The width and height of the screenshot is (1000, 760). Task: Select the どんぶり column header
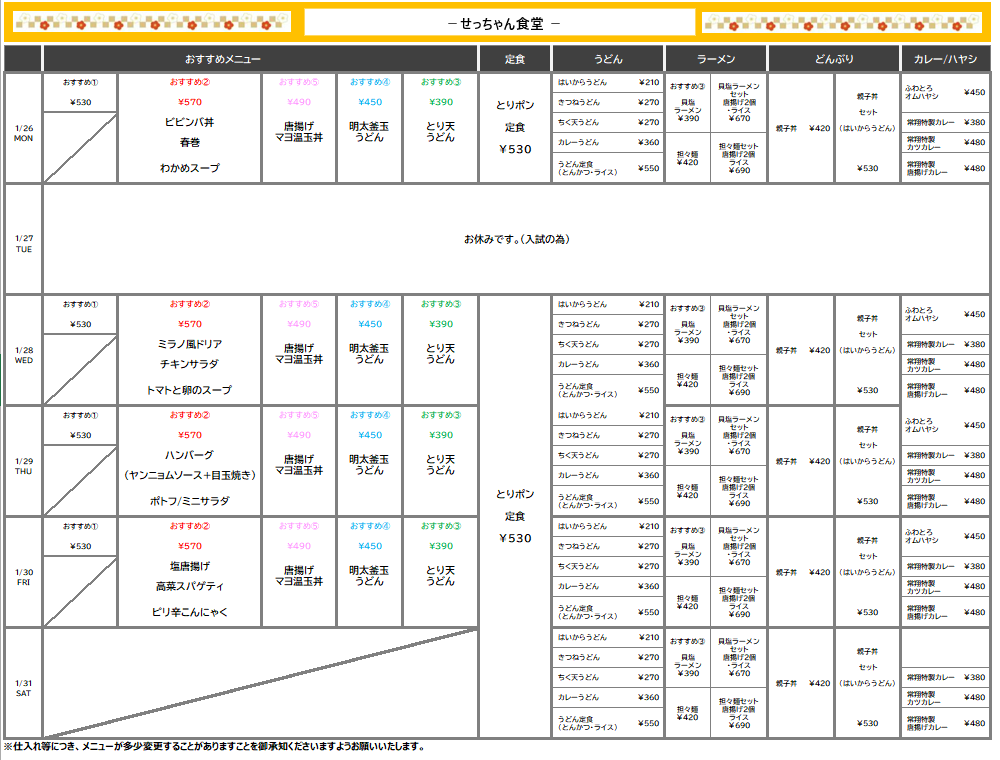834,59
